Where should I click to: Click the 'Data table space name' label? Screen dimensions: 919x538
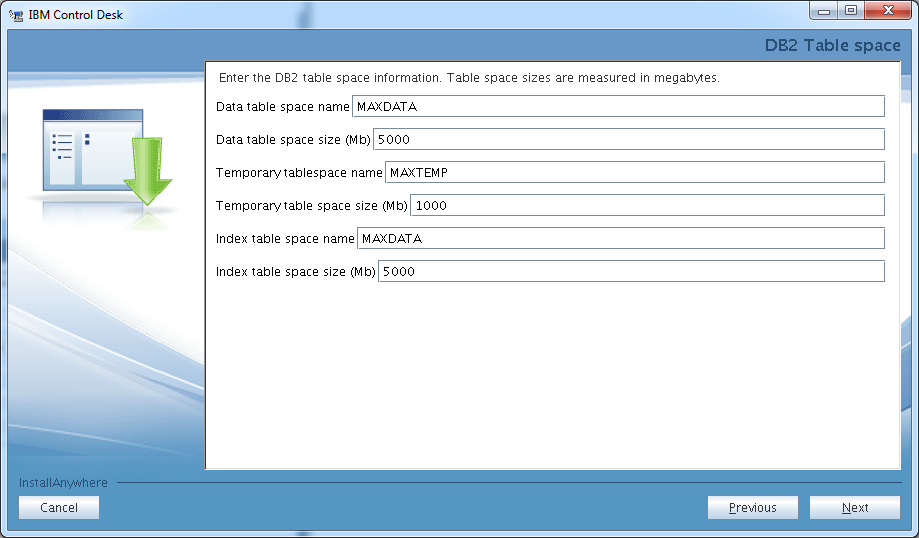pyautogui.click(x=282, y=107)
